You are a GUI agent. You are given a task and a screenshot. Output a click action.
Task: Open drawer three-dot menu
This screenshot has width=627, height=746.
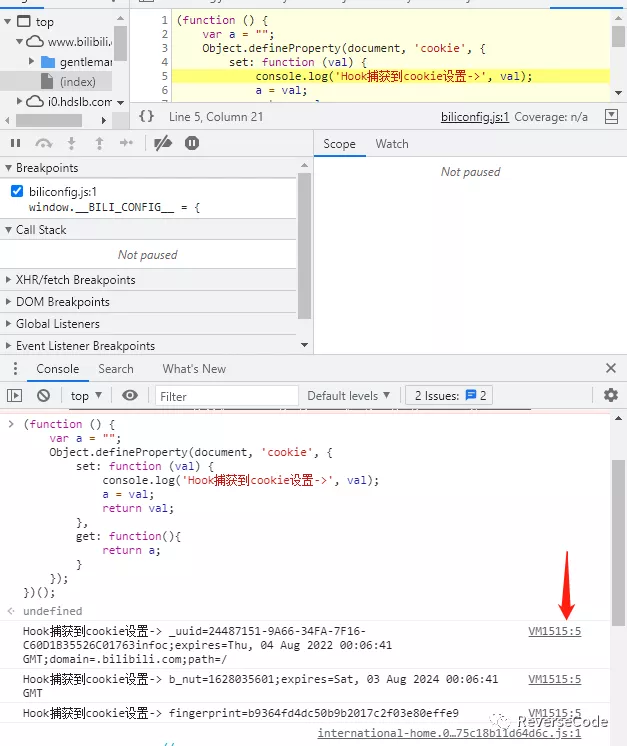coord(15,368)
